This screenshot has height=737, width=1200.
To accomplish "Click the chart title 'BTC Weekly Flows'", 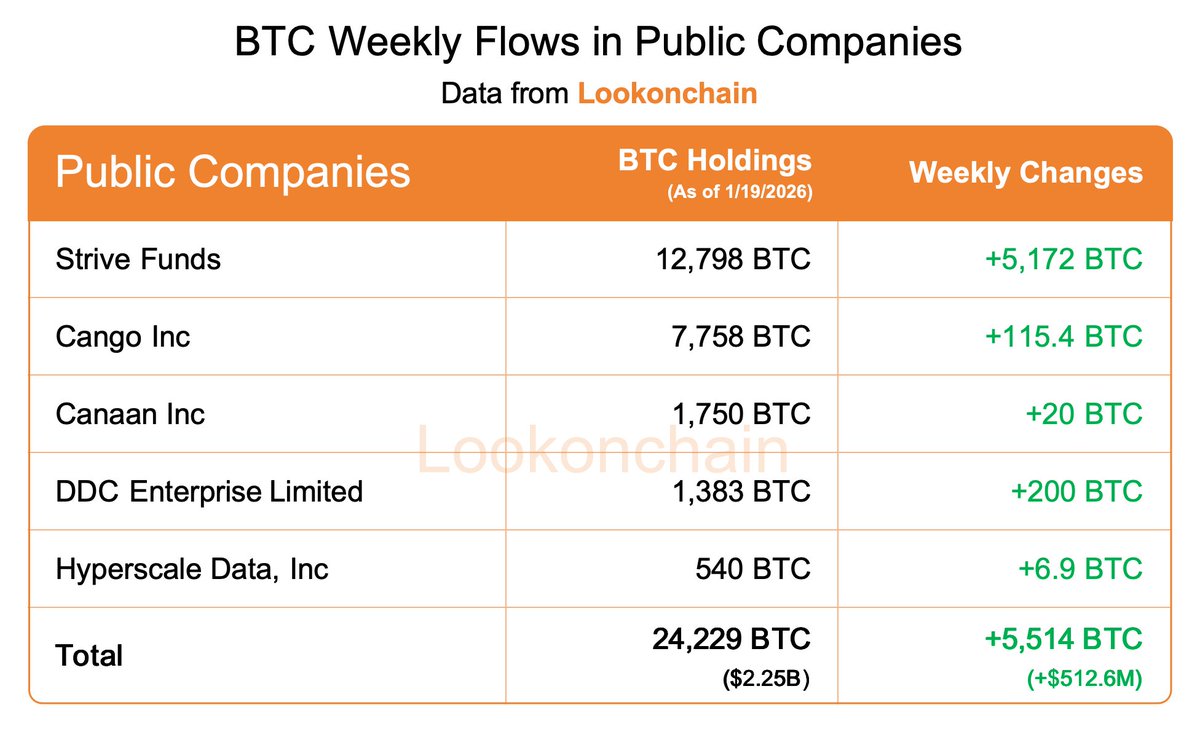I will click(598, 42).
